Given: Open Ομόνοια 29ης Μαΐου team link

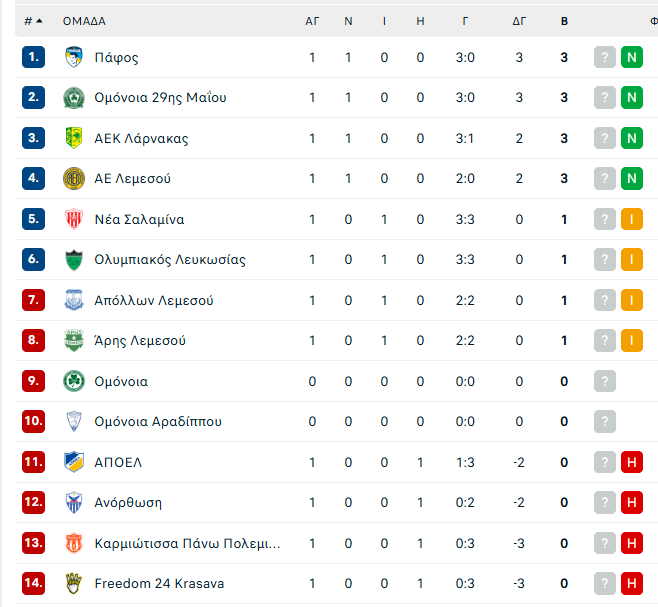Looking at the screenshot, I should pyautogui.click(x=160, y=97).
